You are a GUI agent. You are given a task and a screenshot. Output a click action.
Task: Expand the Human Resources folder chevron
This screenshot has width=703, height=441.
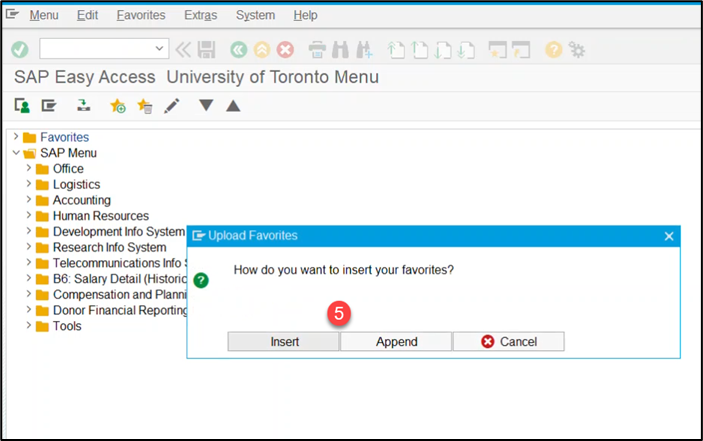tap(29, 215)
